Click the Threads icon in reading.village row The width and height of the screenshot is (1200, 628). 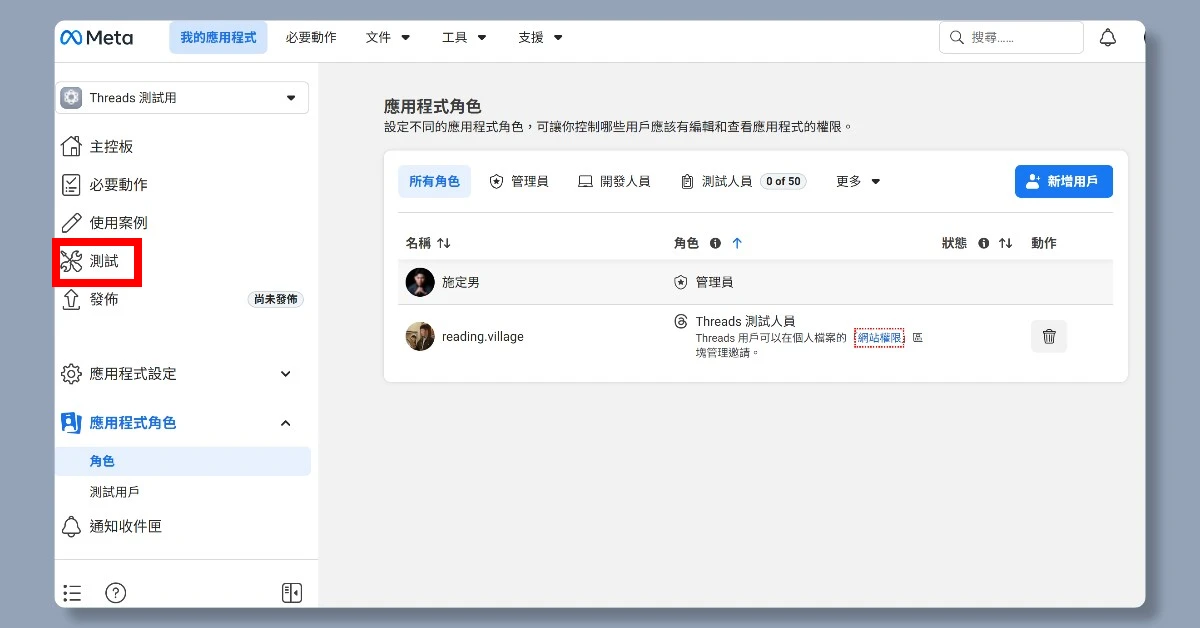point(681,322)
